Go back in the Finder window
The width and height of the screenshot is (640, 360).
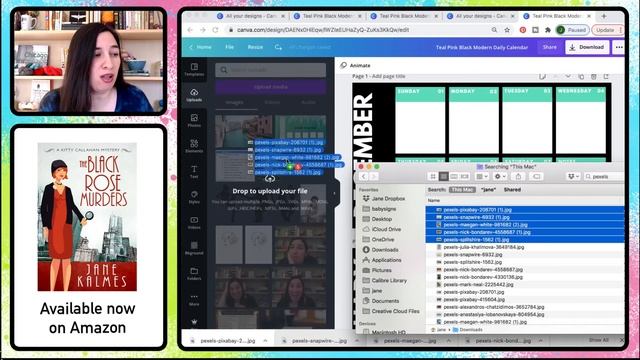pos(363,176)
